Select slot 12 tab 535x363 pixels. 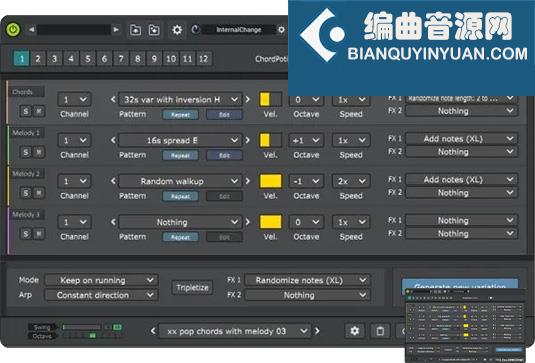204,59
